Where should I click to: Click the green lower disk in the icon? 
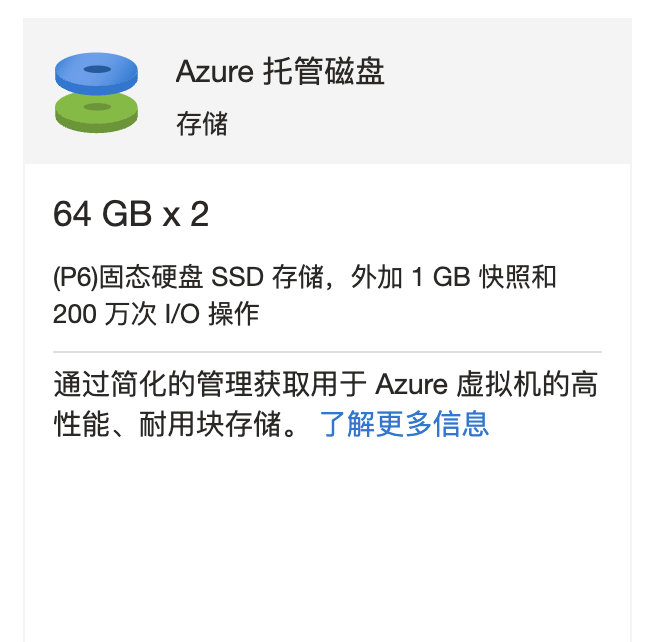point(96,113)
